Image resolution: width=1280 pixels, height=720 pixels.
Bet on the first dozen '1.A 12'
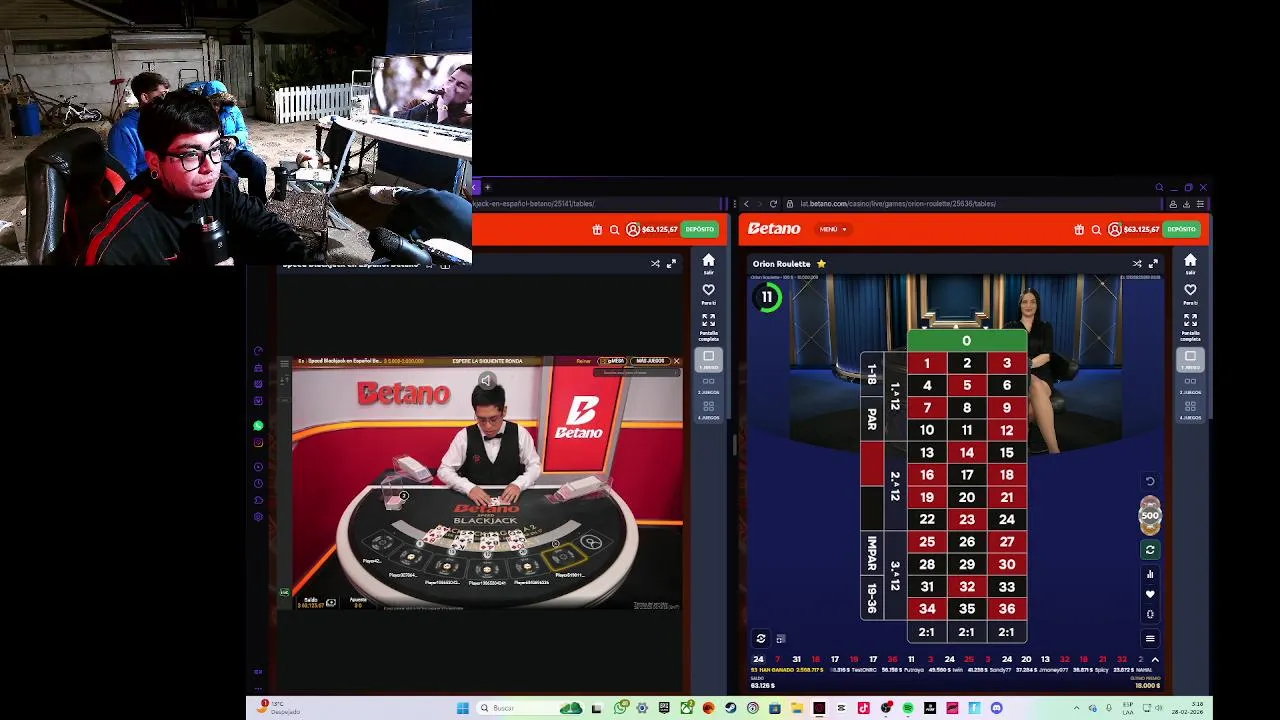[x=895, y=397]
